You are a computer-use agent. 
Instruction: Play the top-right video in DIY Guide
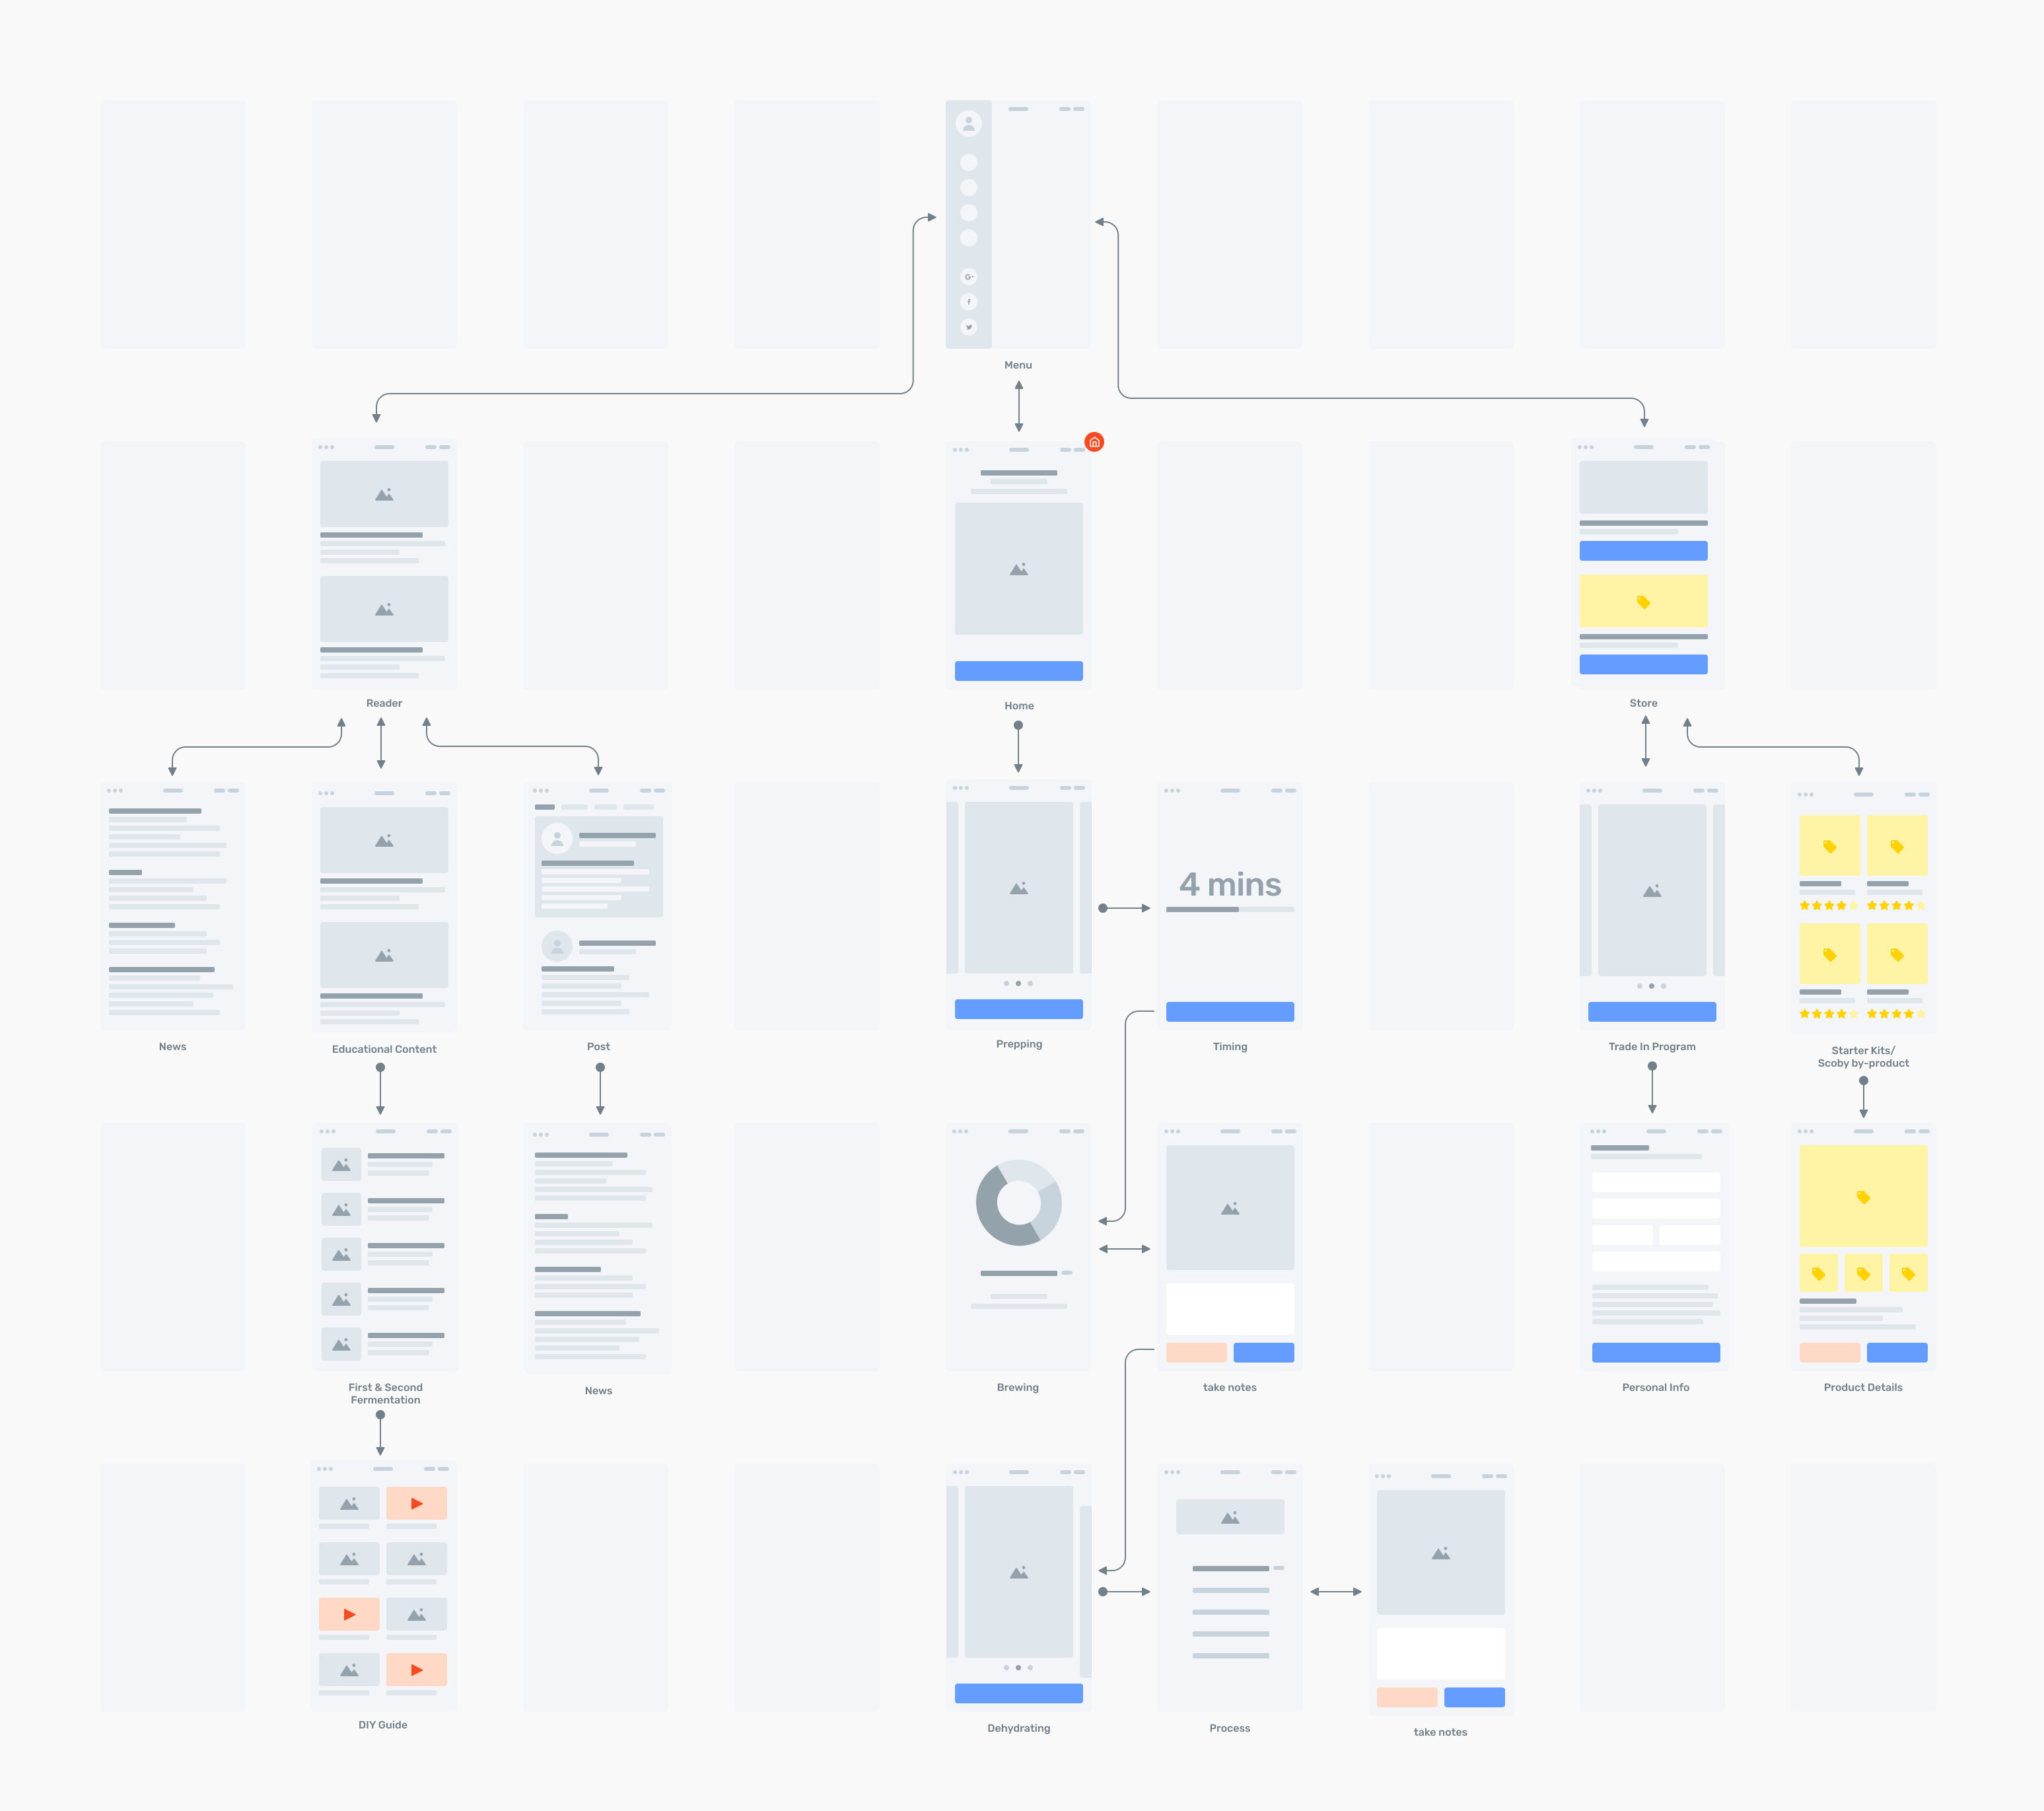click(416, 1503)
